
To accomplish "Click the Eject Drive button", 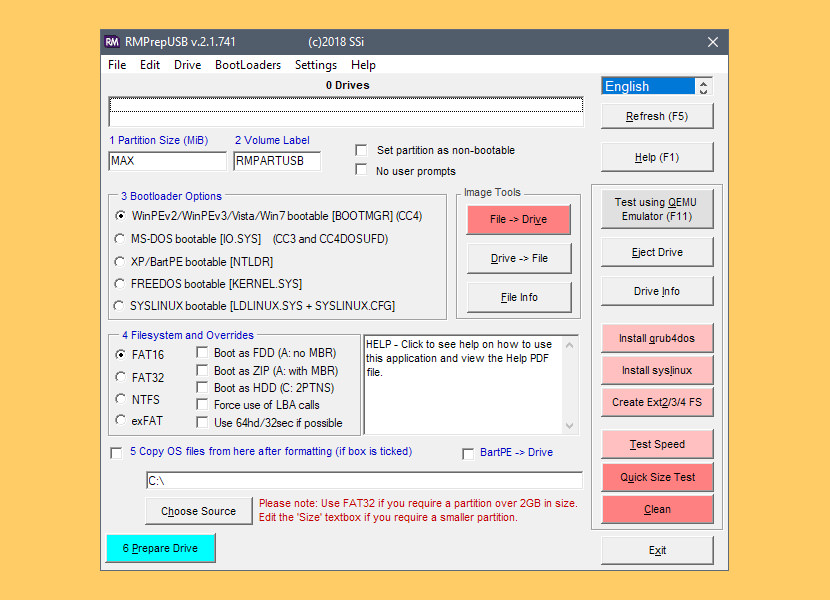I will pyautogui.click(x=657, y=253).
